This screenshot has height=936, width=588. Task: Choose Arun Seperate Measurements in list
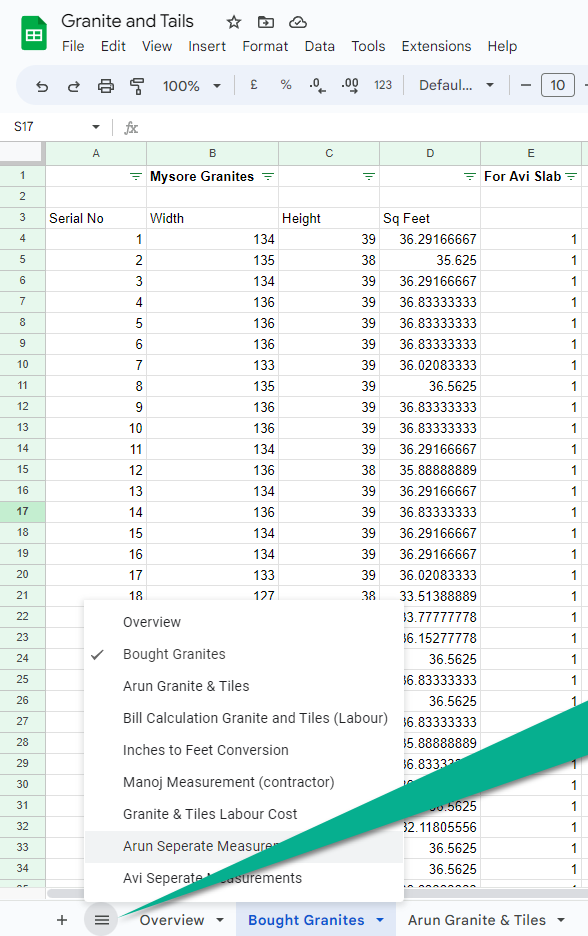pyautogui.click(x=244, y=846)
